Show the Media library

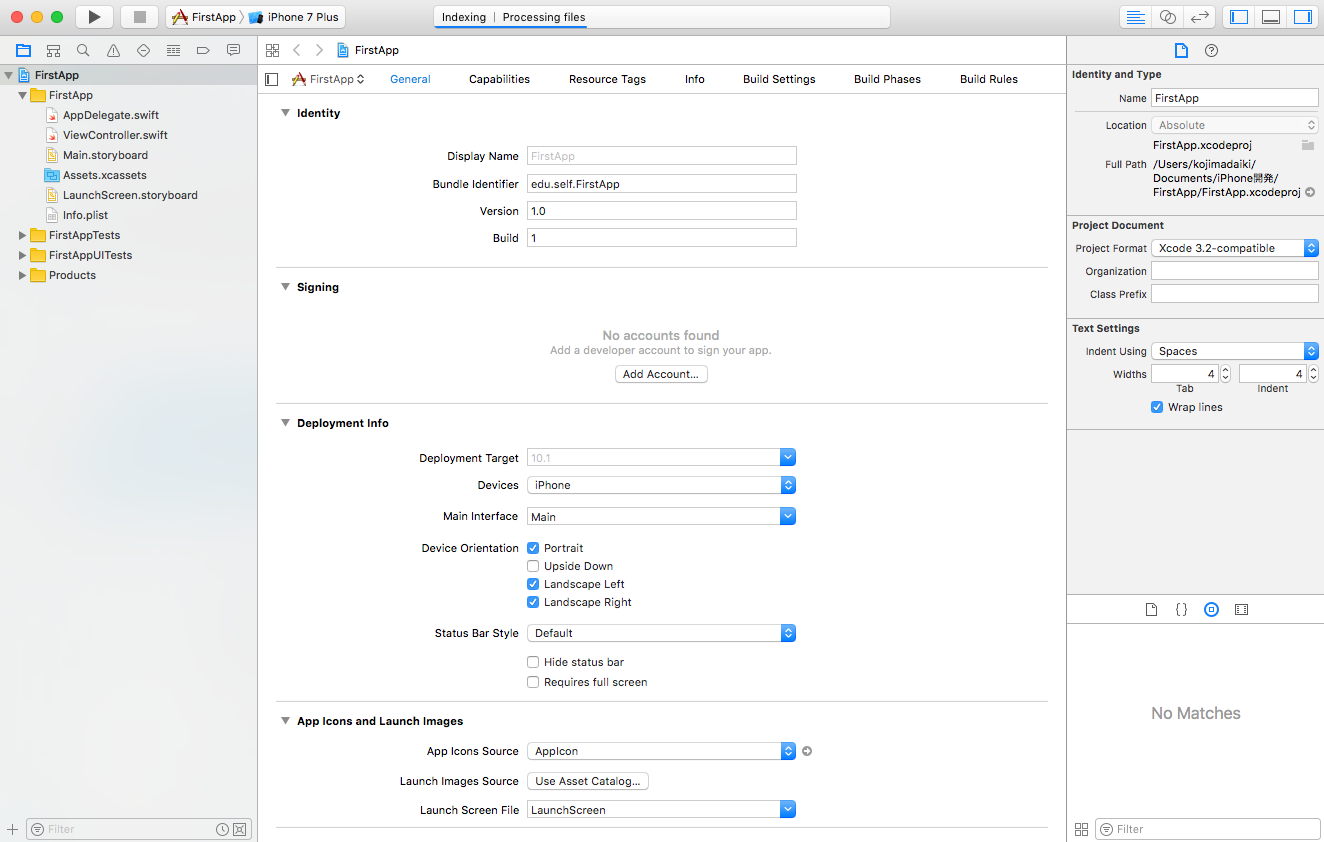1241,609
